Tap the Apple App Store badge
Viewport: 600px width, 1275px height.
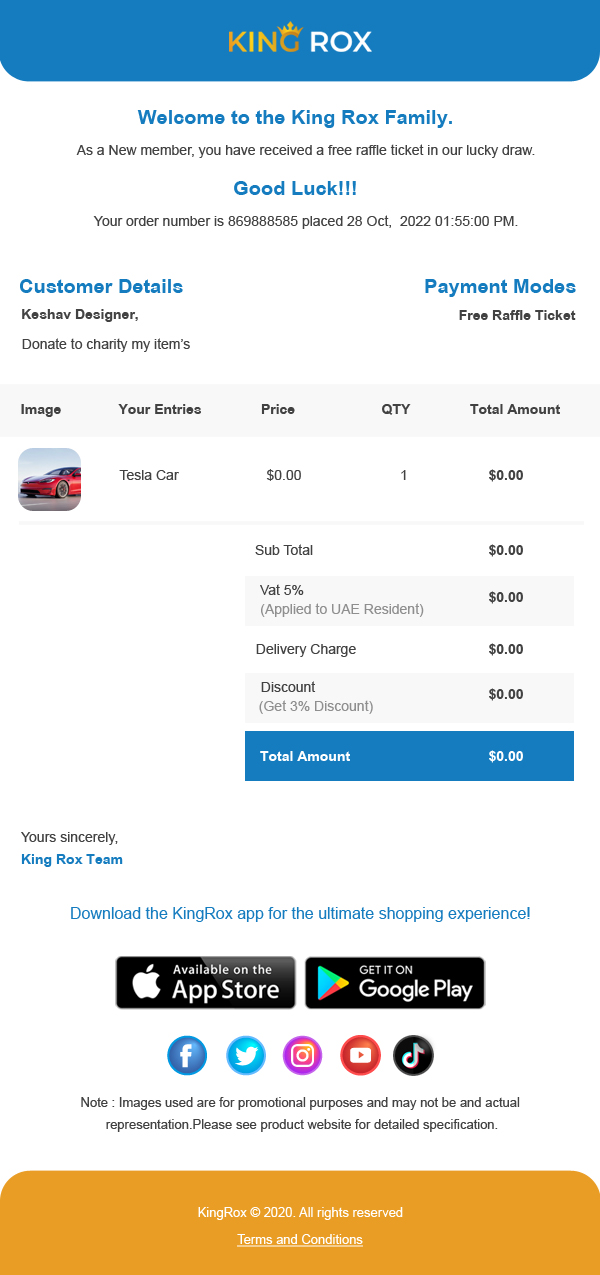tap(205, 982)
